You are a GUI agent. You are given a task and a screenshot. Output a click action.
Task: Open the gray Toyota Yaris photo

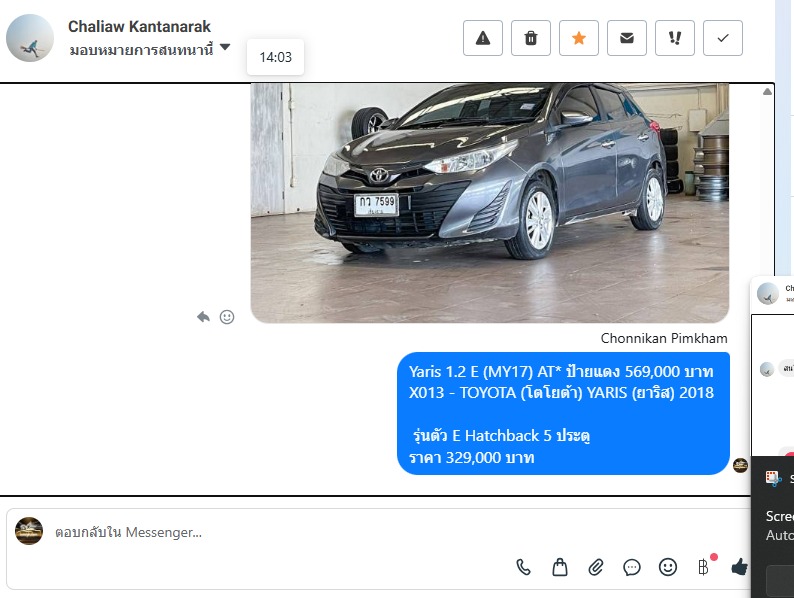[x=490, y=203]
